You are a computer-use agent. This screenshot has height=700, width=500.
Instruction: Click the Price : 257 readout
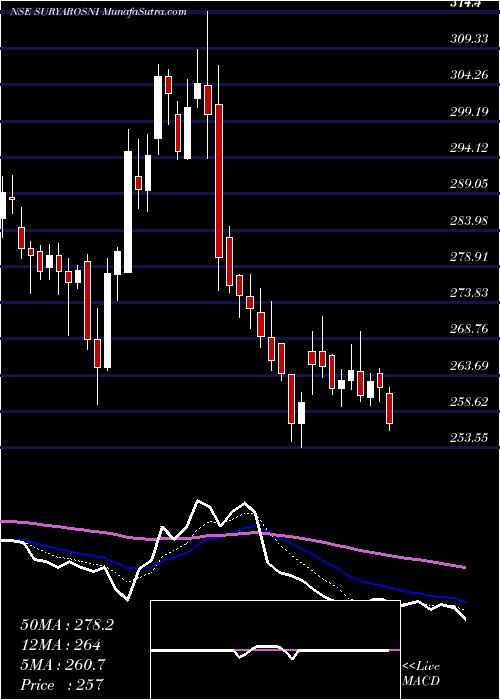[x=62, y=684]
